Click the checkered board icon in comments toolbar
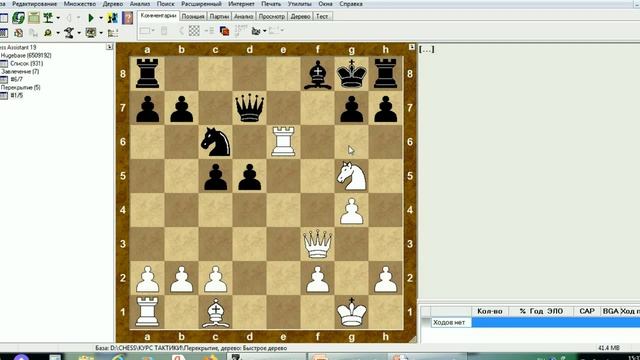Image resolution: width=640 pixels, height=360 pixels. 194,31
